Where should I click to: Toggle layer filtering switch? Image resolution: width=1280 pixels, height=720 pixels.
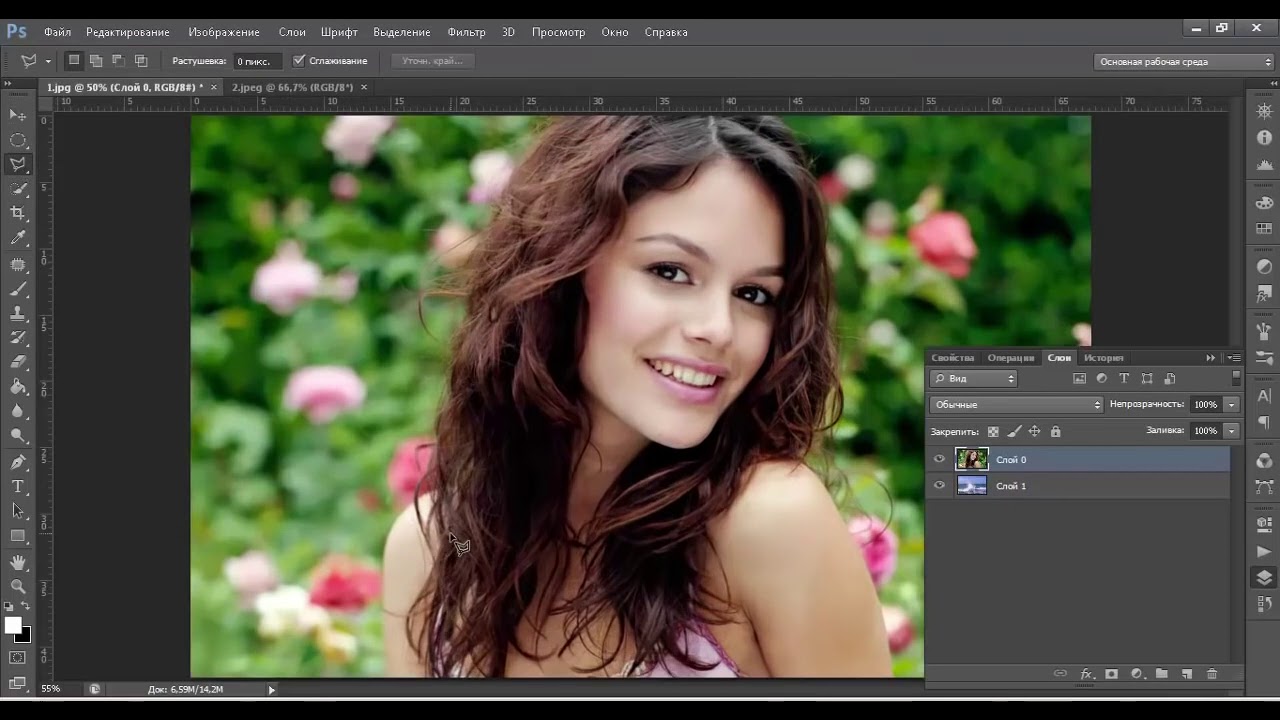(x=1236, y=378)
